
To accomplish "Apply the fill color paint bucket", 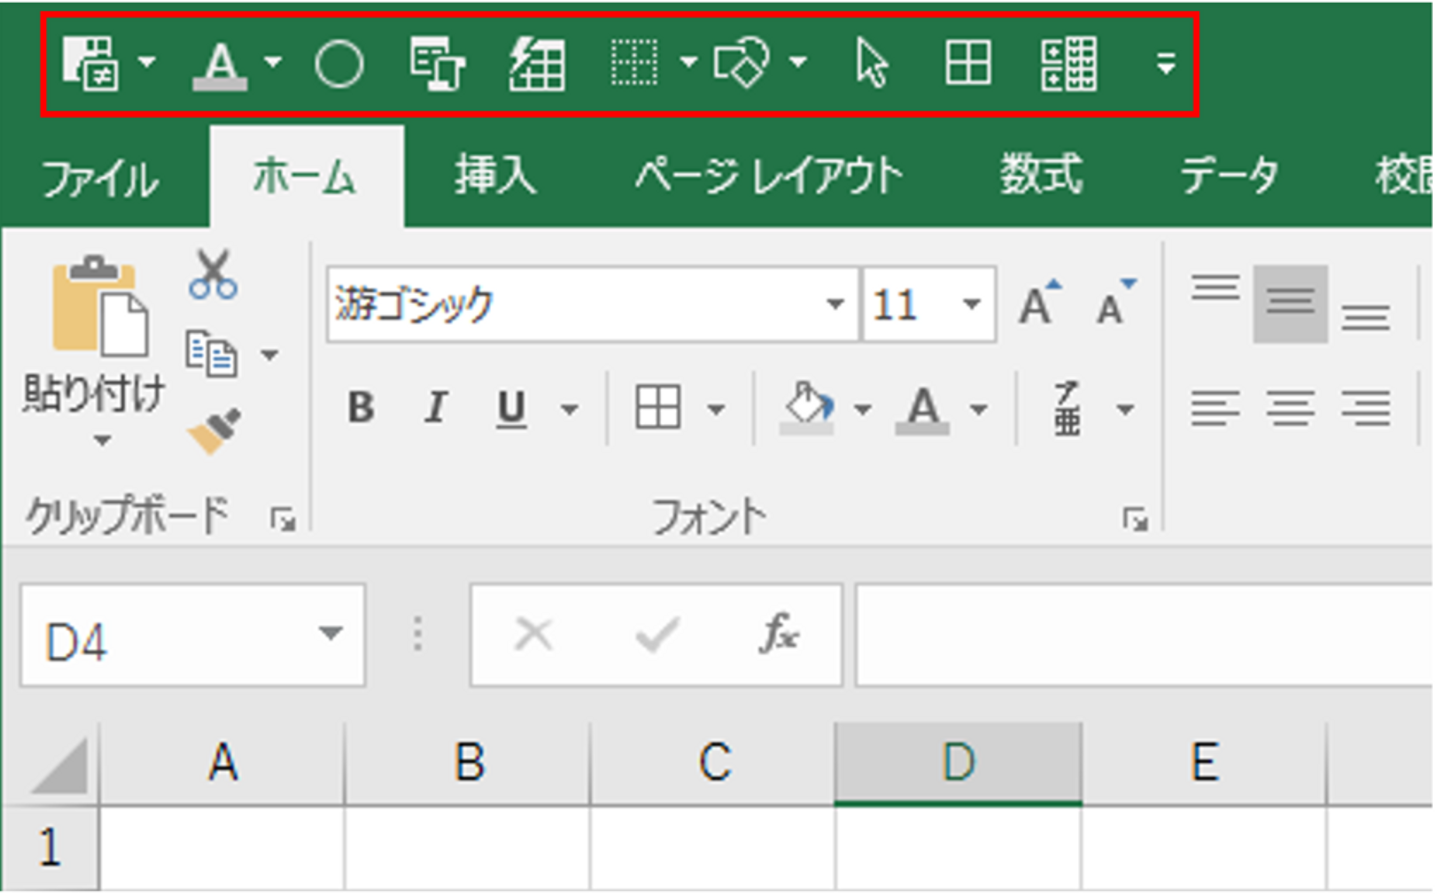I will point(807,408).
